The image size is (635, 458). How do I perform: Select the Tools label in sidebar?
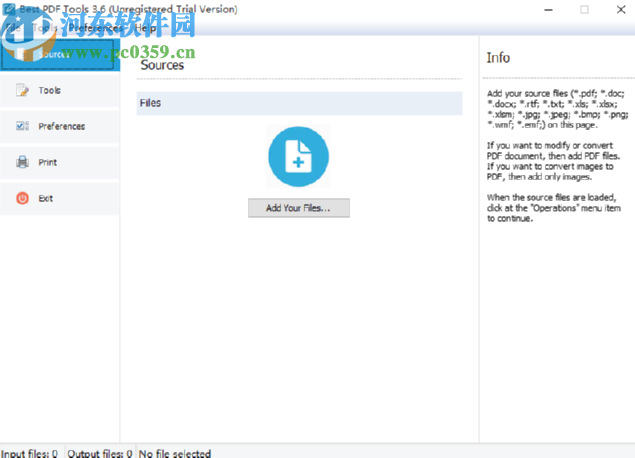click(49, 90)
